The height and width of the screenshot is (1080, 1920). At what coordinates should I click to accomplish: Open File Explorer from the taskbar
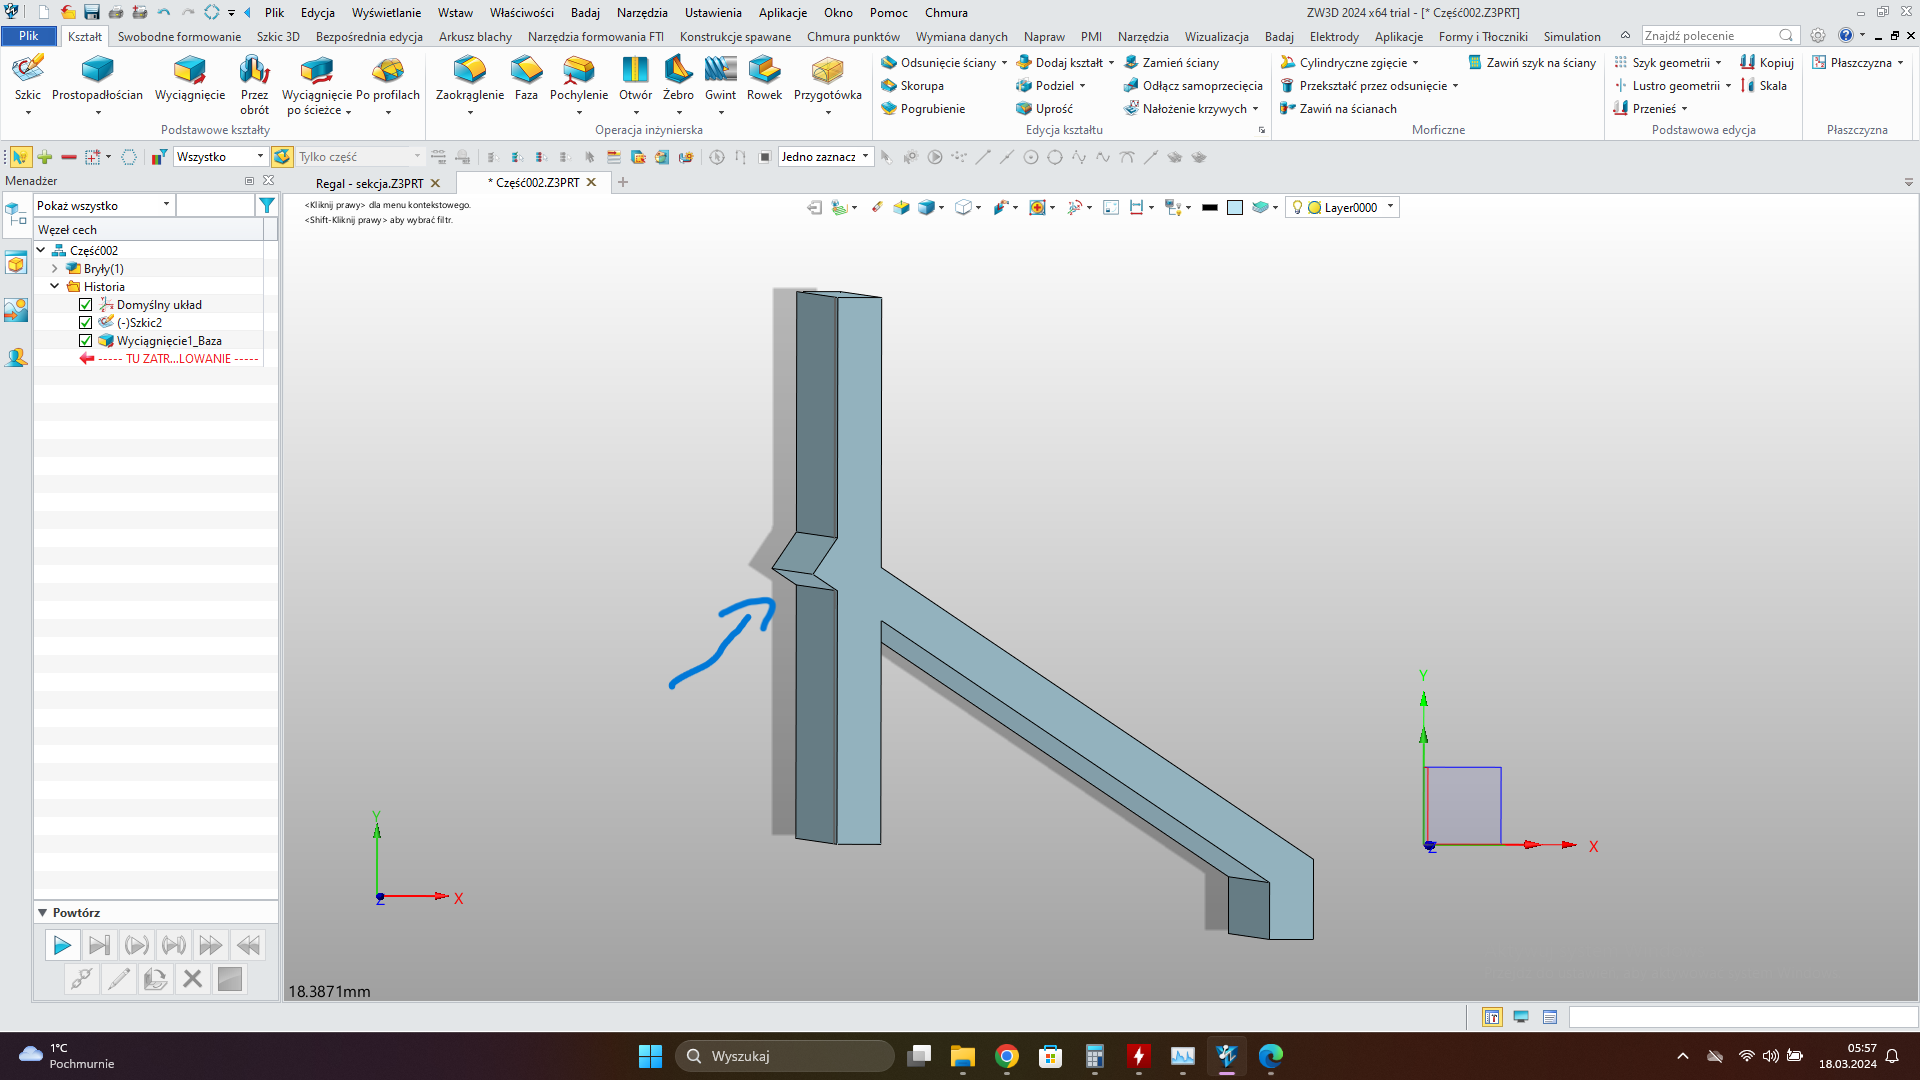point(963,1056)
